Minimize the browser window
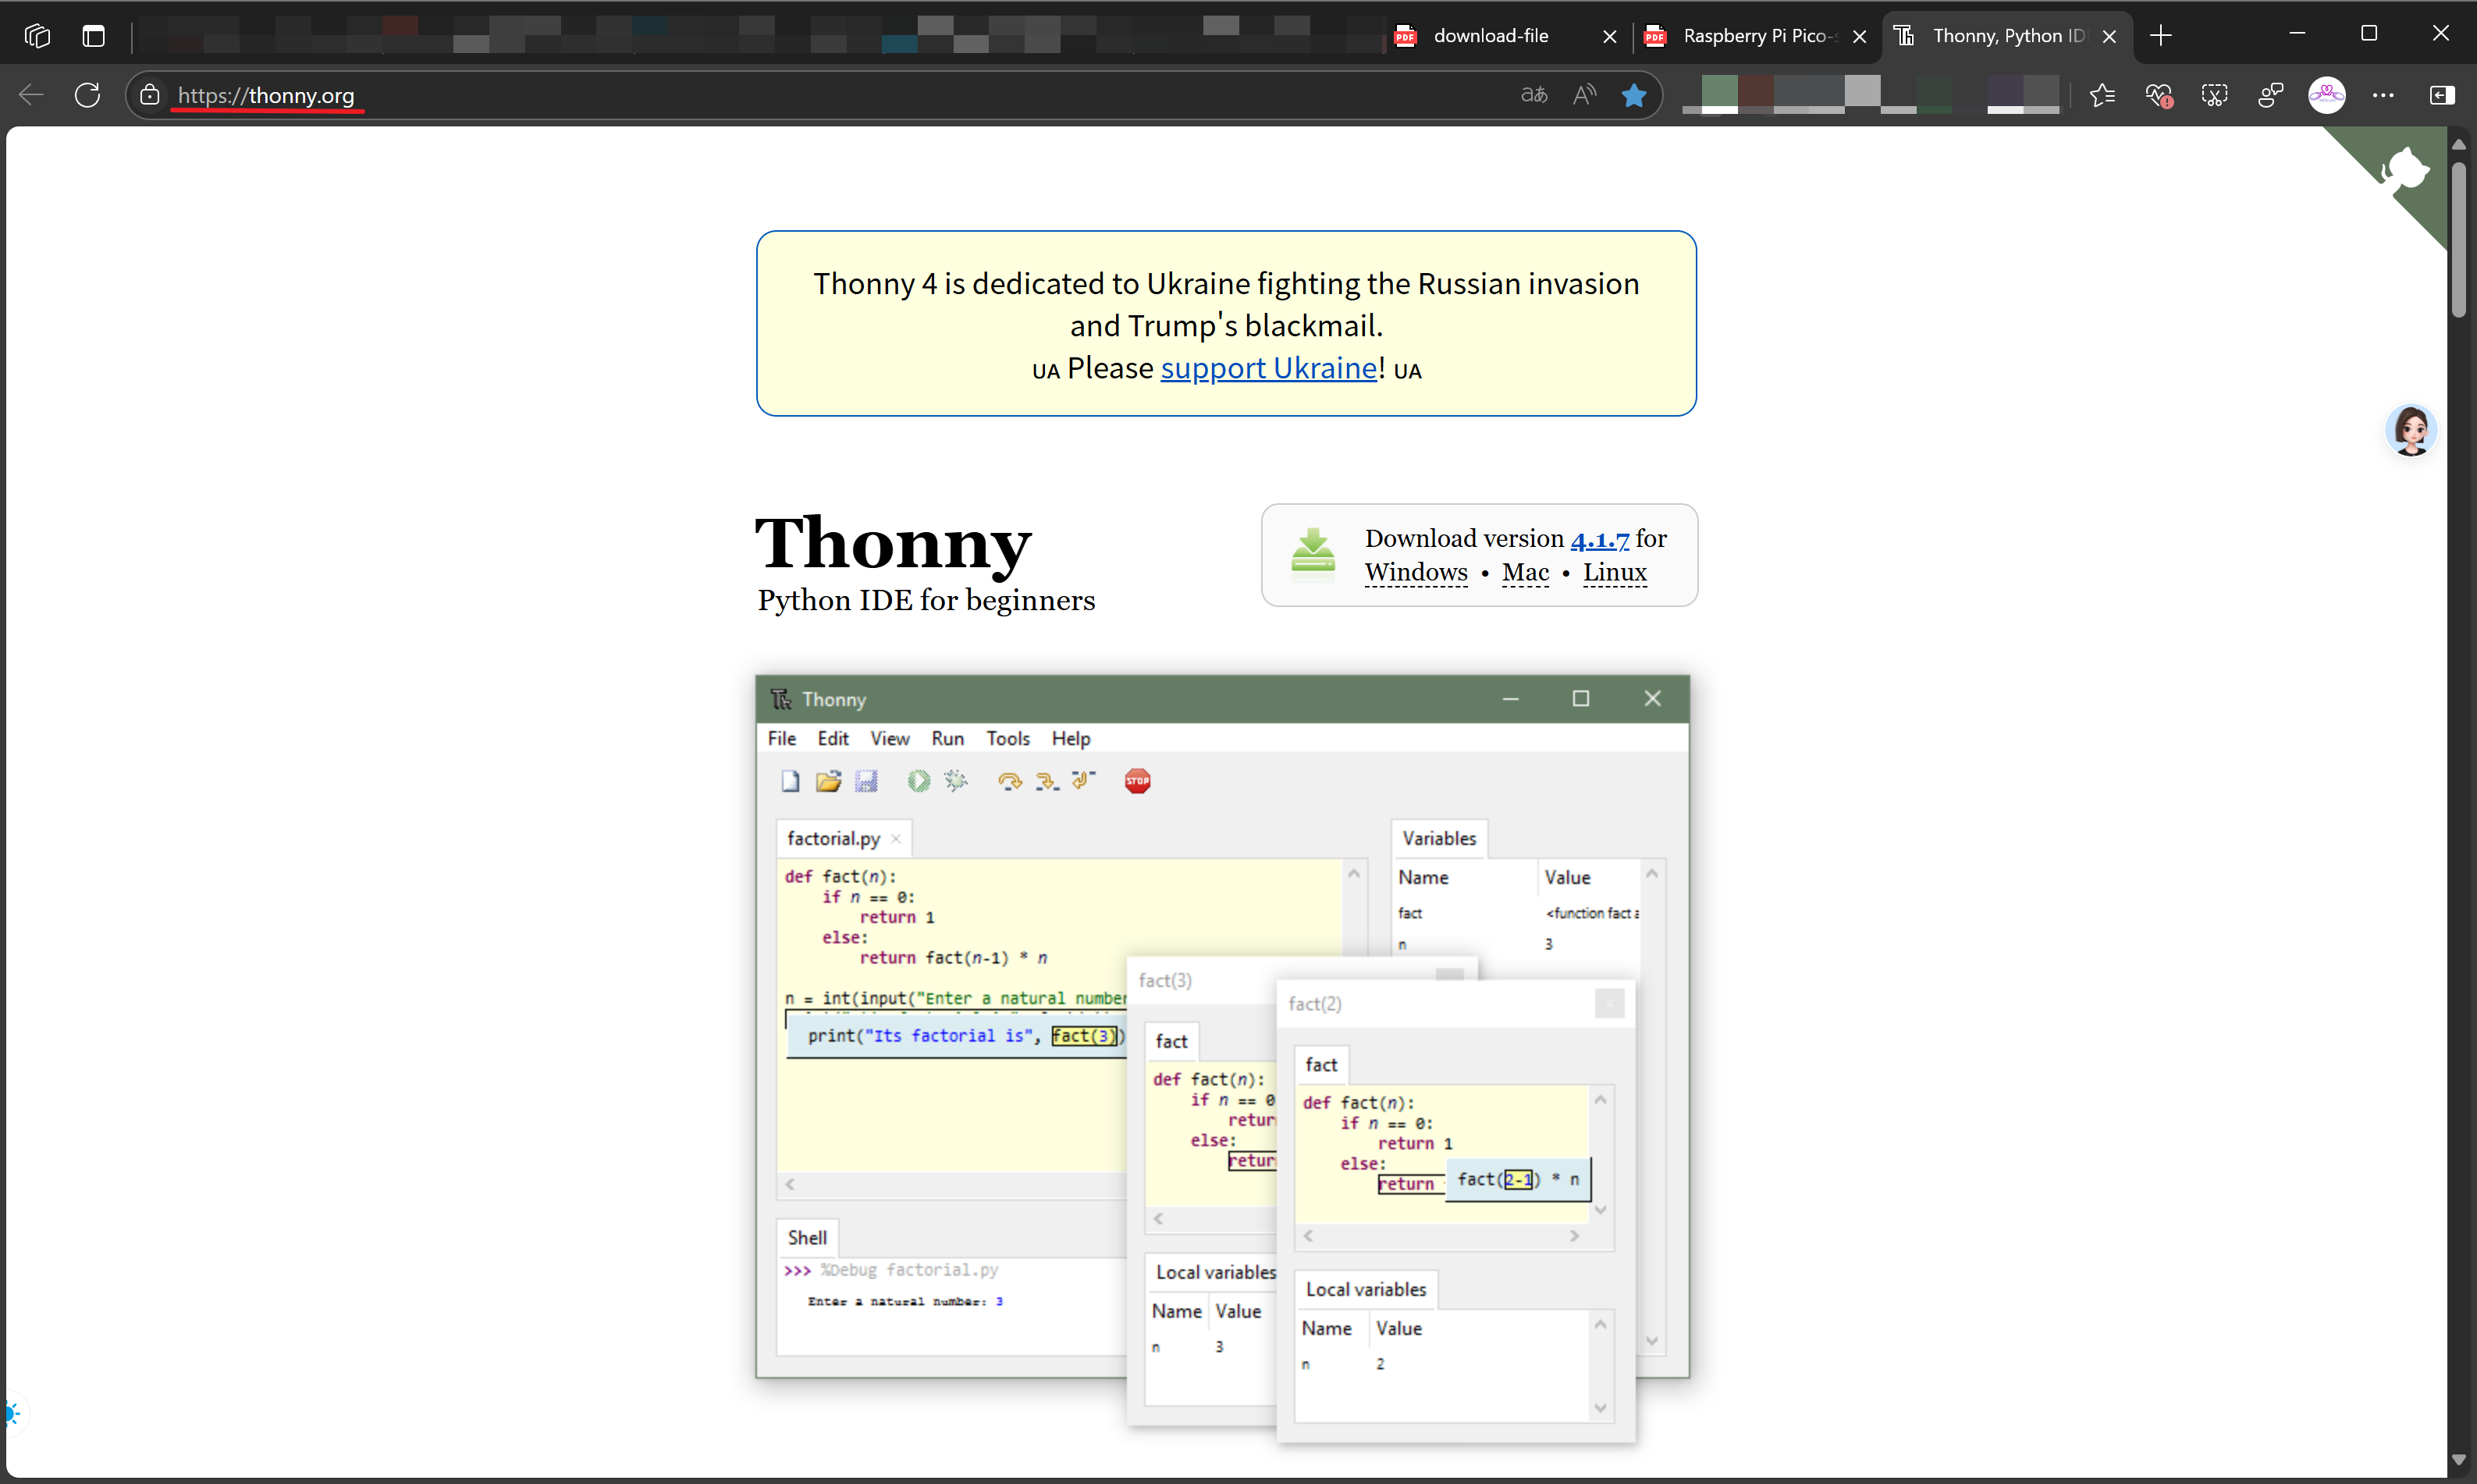Image resolution: width=2477 pixels, height=1484 pixels. pyautogui.click(x=2297, y=34)
